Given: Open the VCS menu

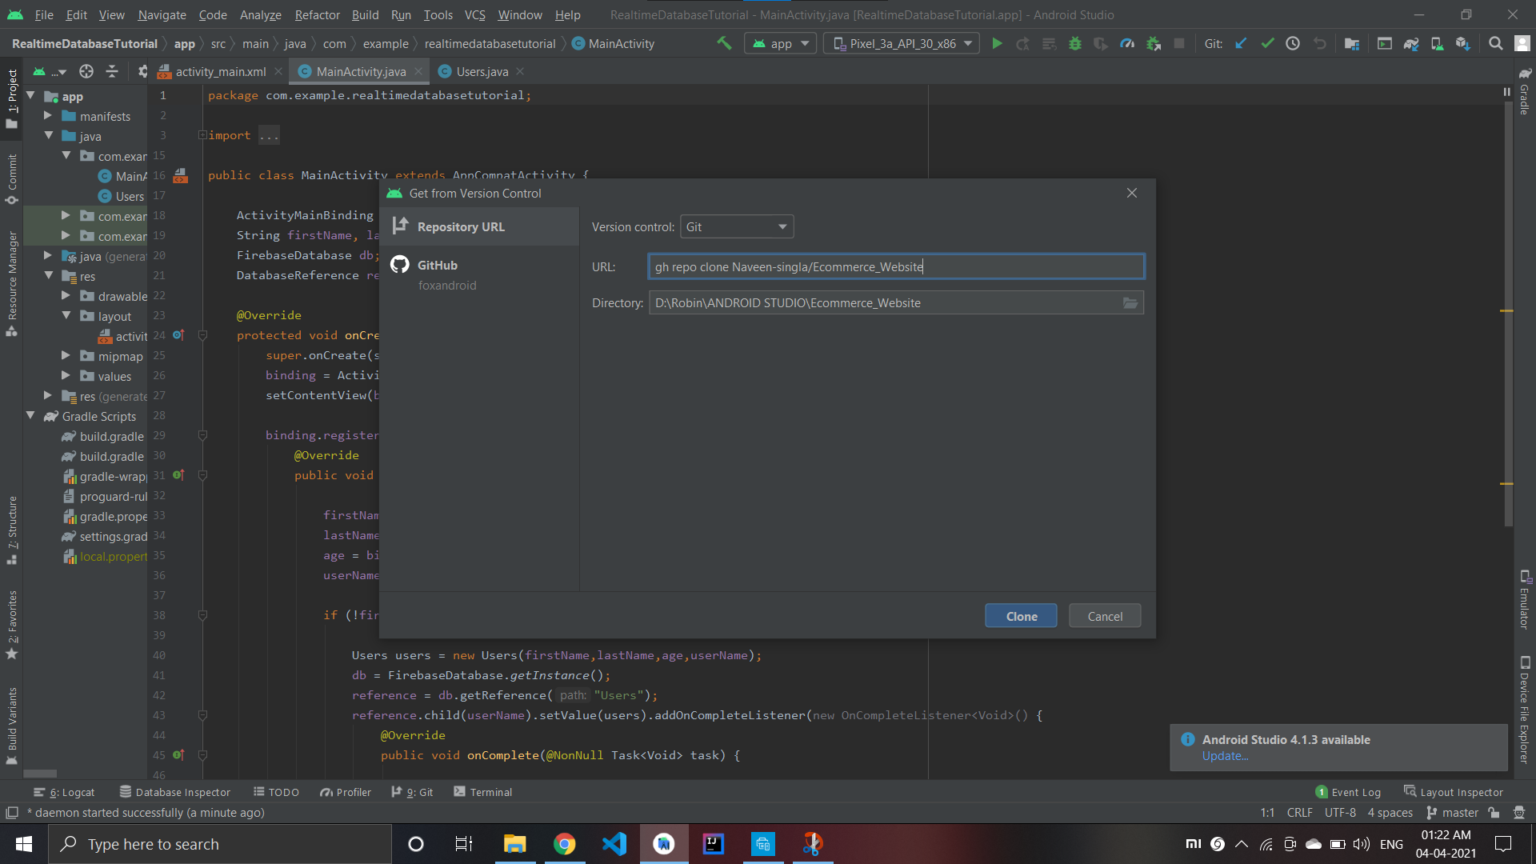Looking at the screenshot, I should point(475,15).
